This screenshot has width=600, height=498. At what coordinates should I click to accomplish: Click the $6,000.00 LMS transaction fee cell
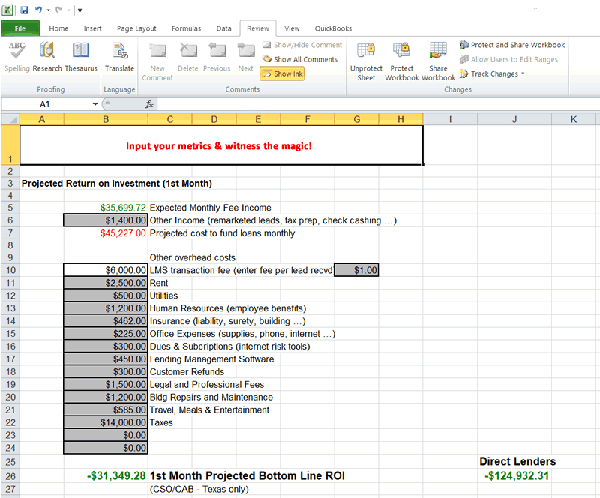click(106, 270)
